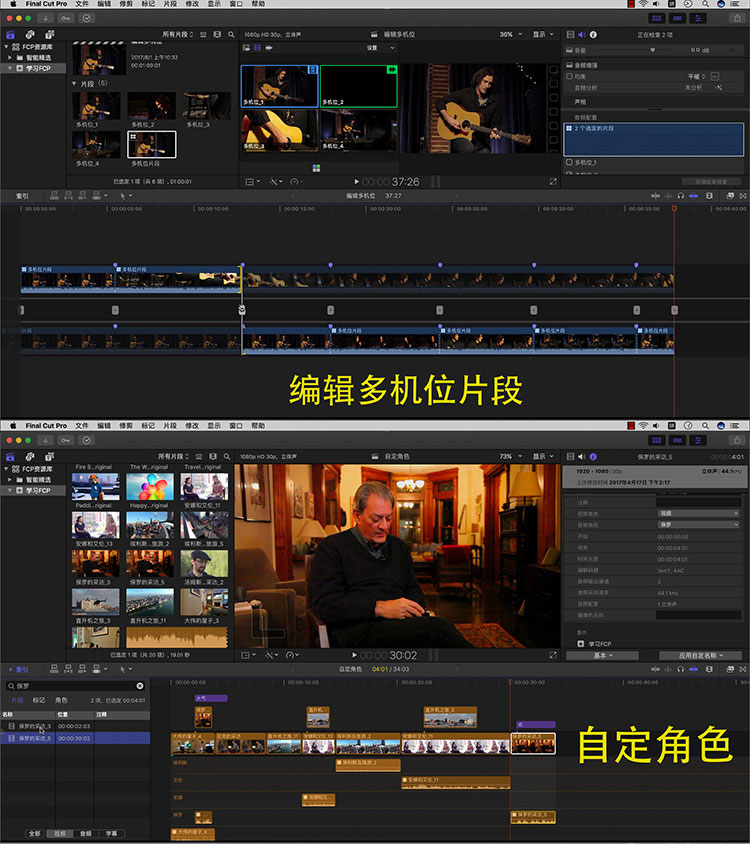Open info inspector icon in bottom window
This screenshot has width=750, height=844.
pos(593,456)
